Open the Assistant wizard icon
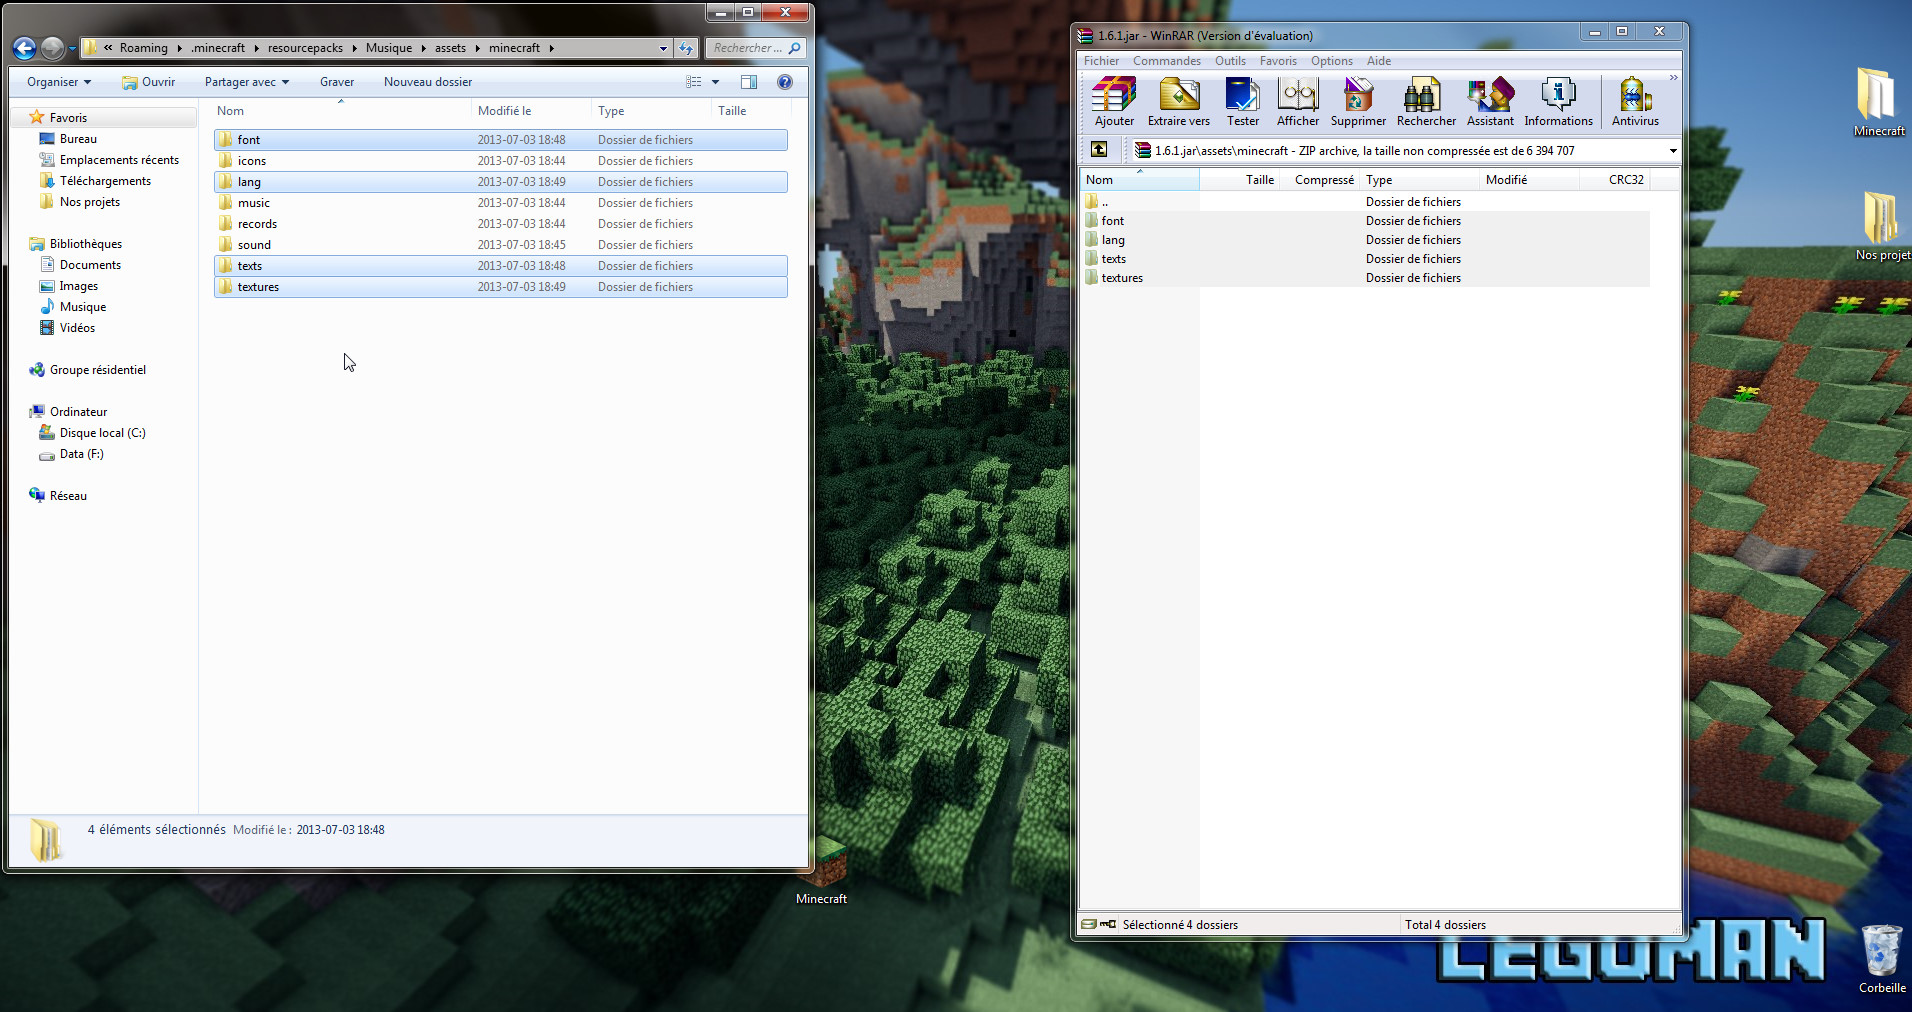 coord(1490,102)
